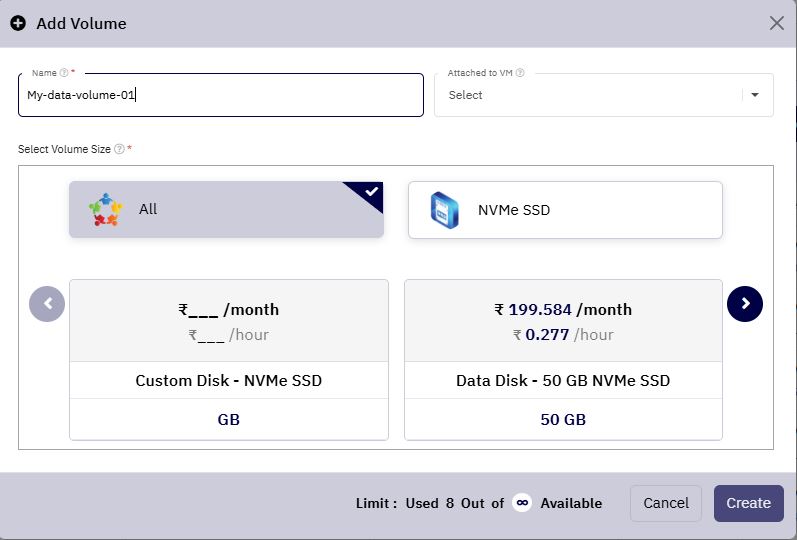Click the infinity limit icon

522,503
